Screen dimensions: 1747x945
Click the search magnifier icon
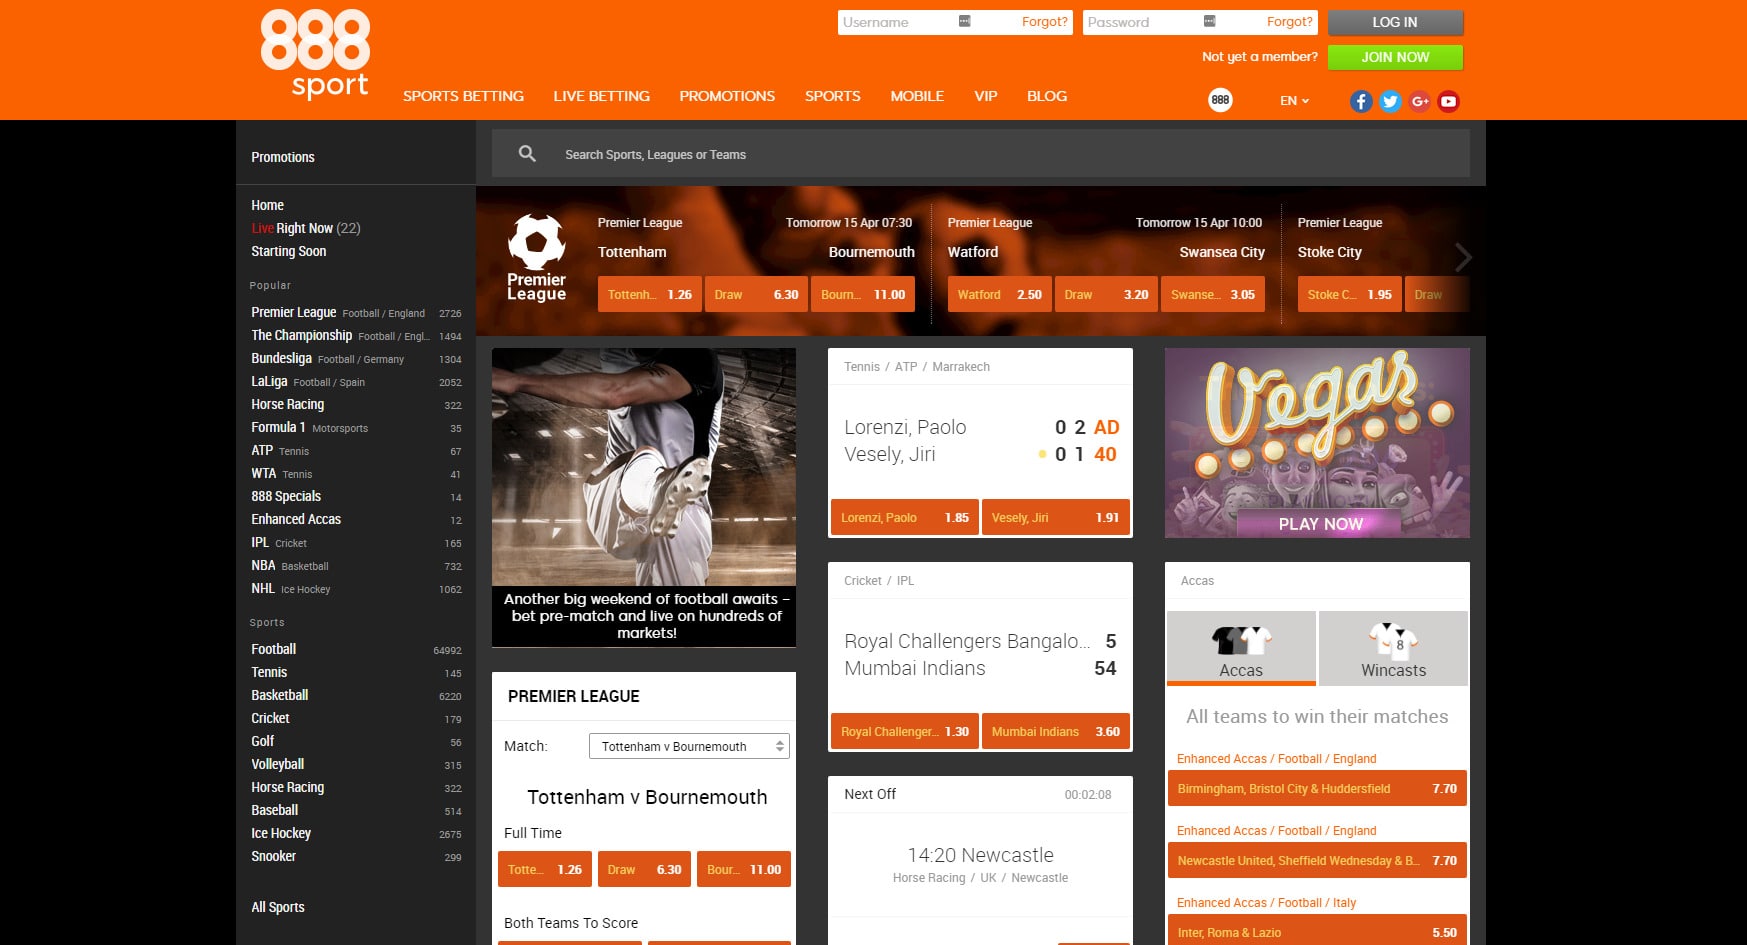coord(527,154)
